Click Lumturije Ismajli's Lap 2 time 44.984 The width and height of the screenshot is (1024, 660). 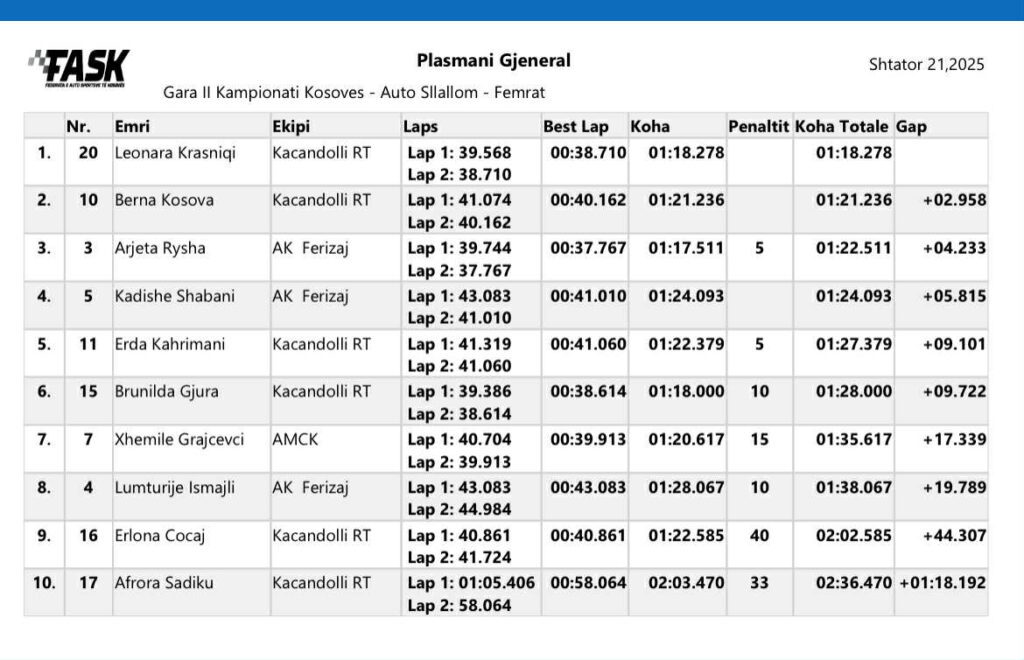459,509
